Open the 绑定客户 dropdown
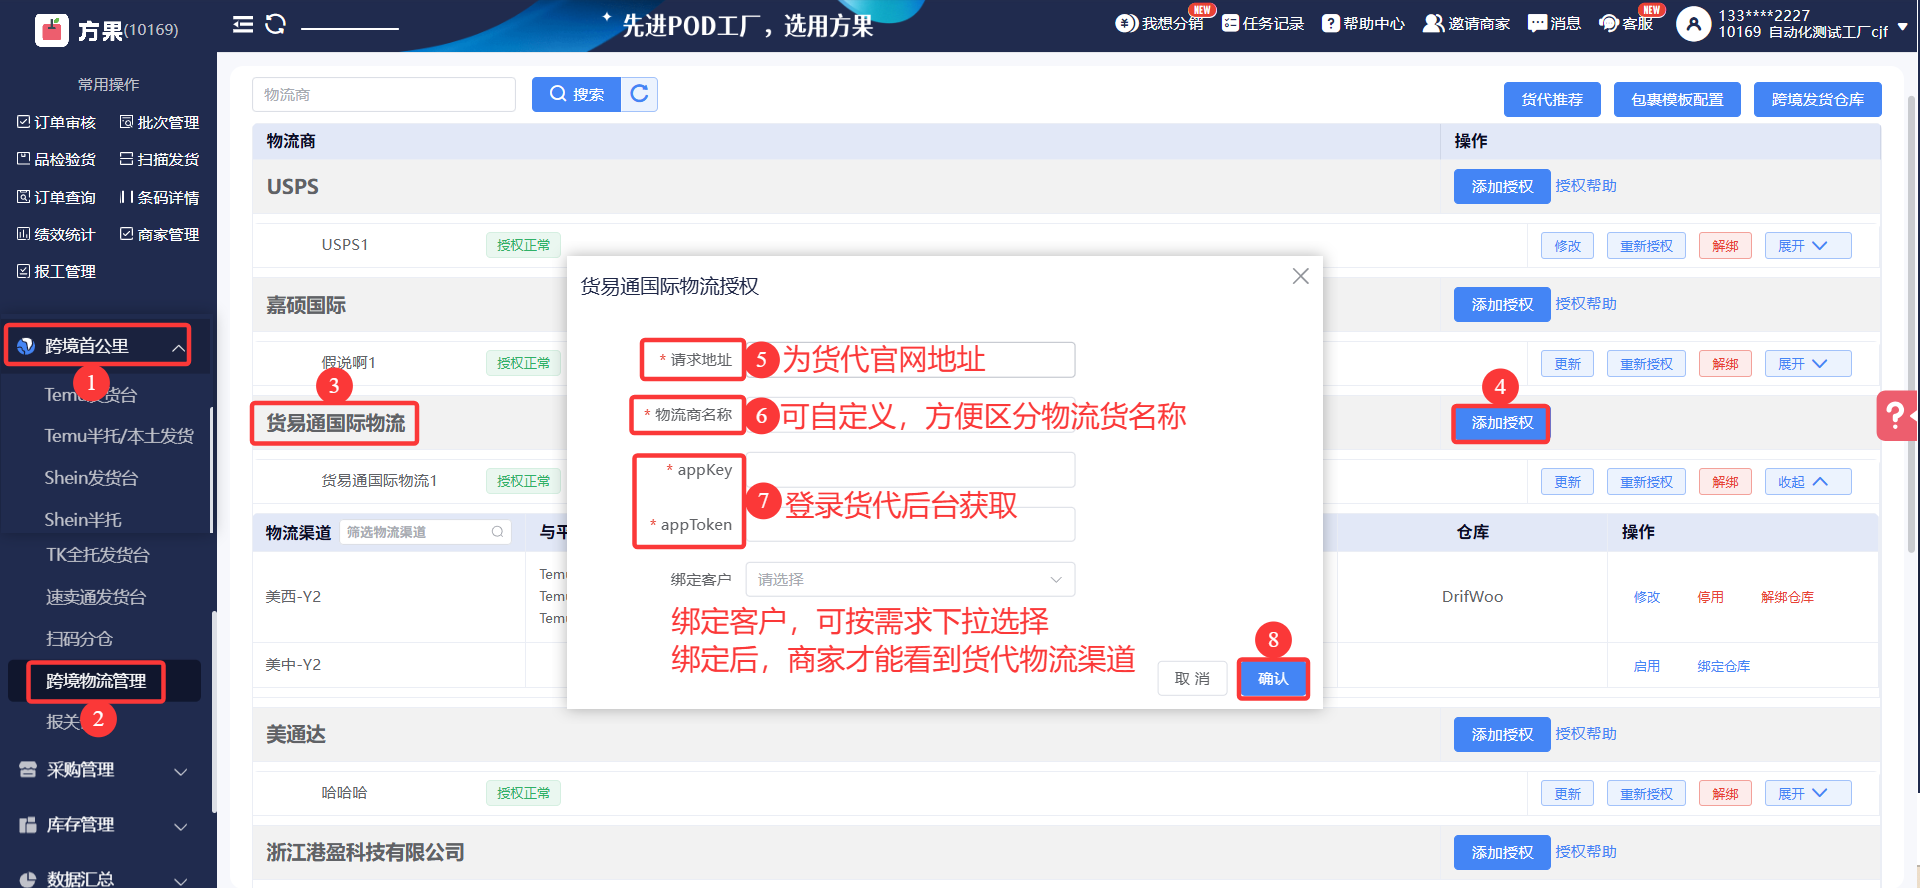The height and width of the screenshot is (888, 1920). click(x=910, y=580)
